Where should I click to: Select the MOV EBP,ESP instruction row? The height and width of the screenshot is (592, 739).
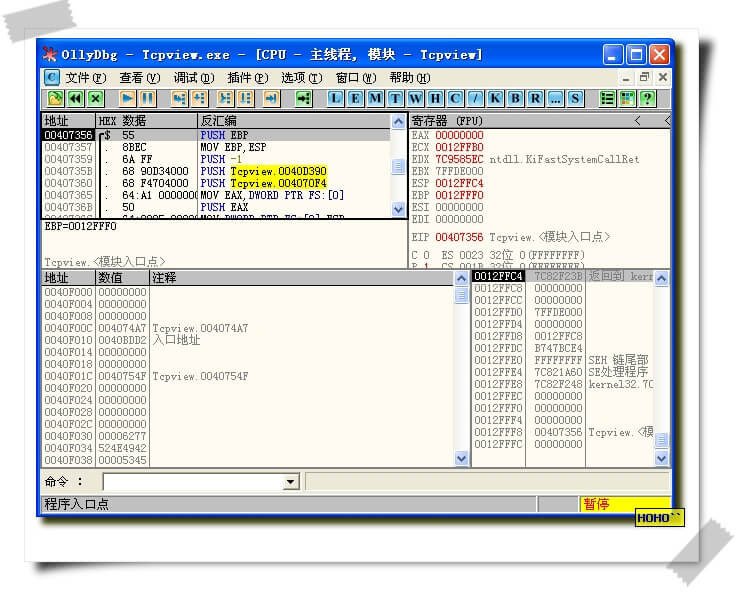[x=216, y=147]
